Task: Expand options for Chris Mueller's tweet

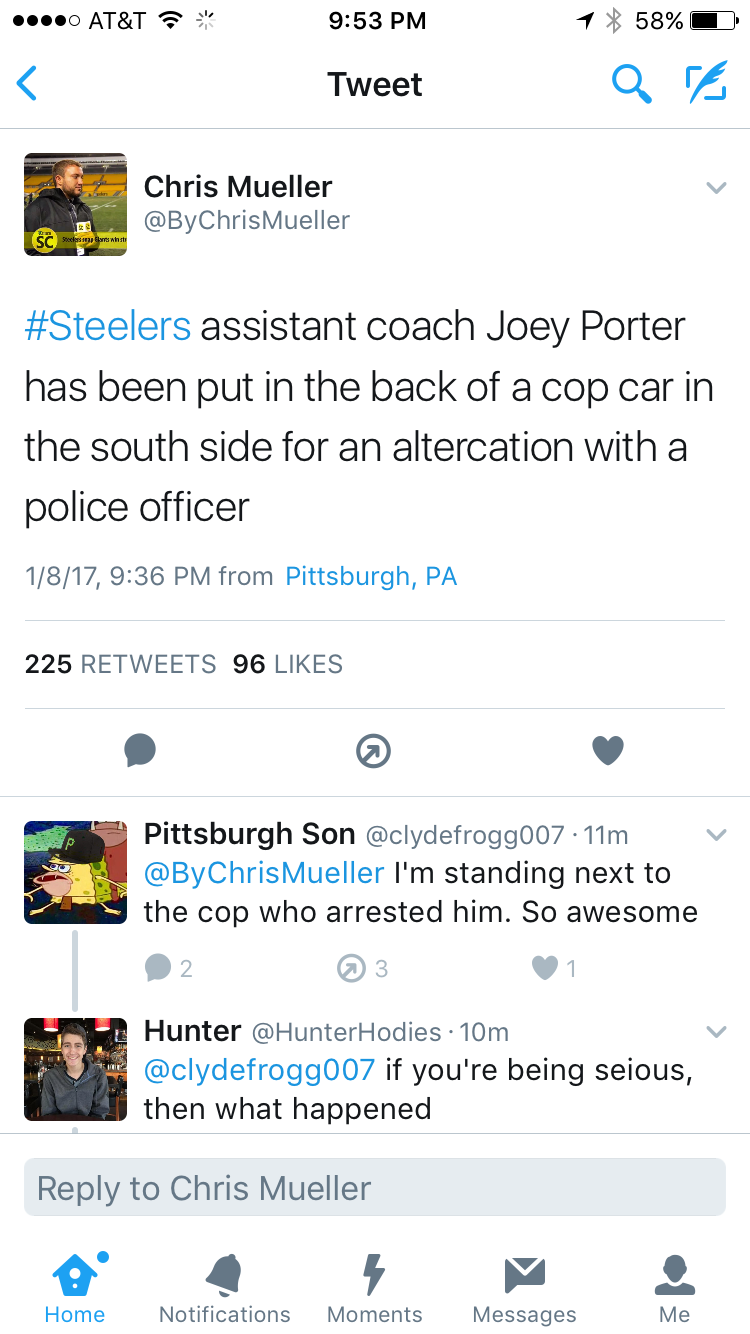Action: tap(716, 188)
